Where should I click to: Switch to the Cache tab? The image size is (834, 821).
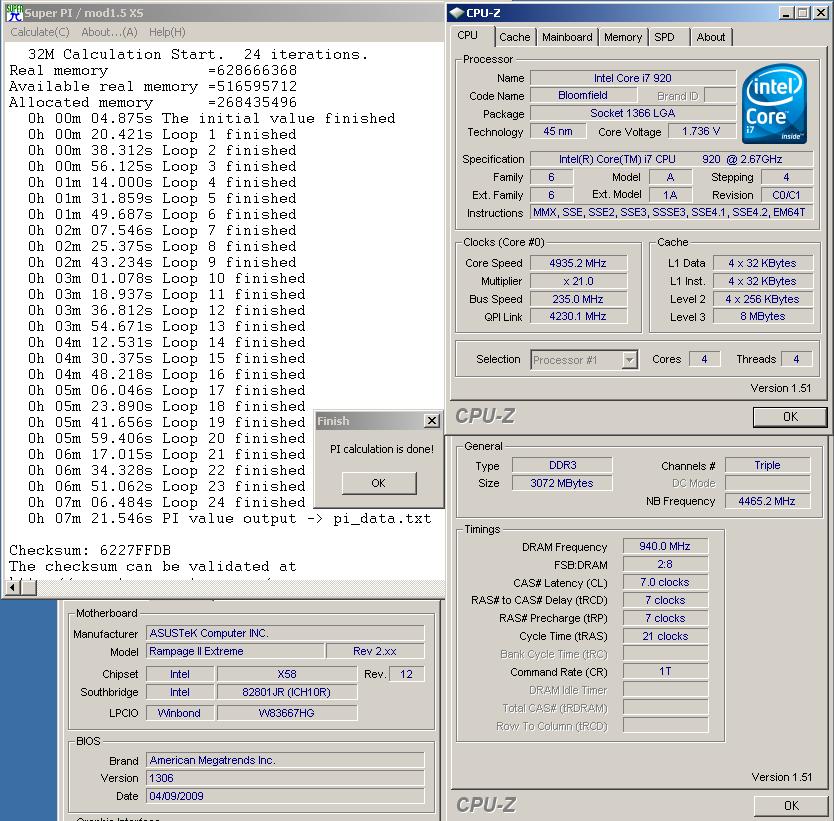coord(514,37)
